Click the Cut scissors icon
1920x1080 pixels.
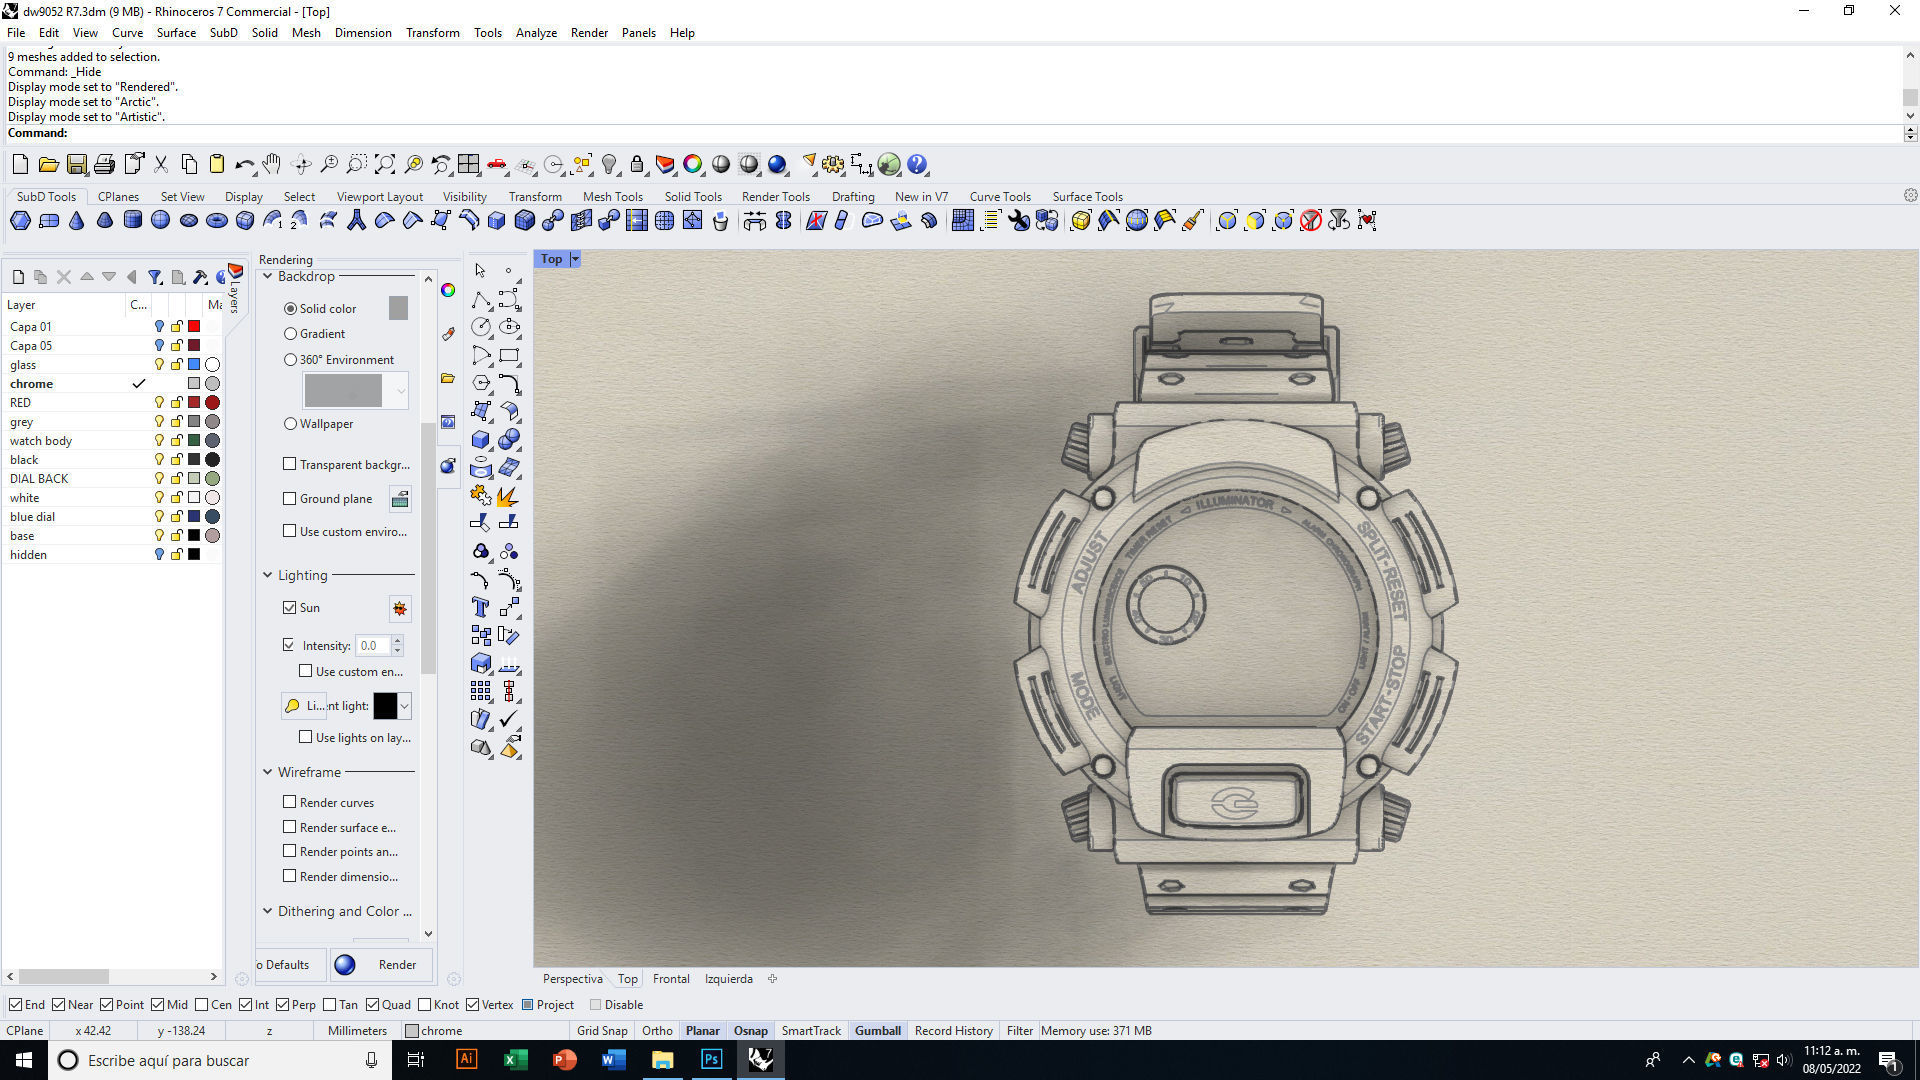point(160,164)
